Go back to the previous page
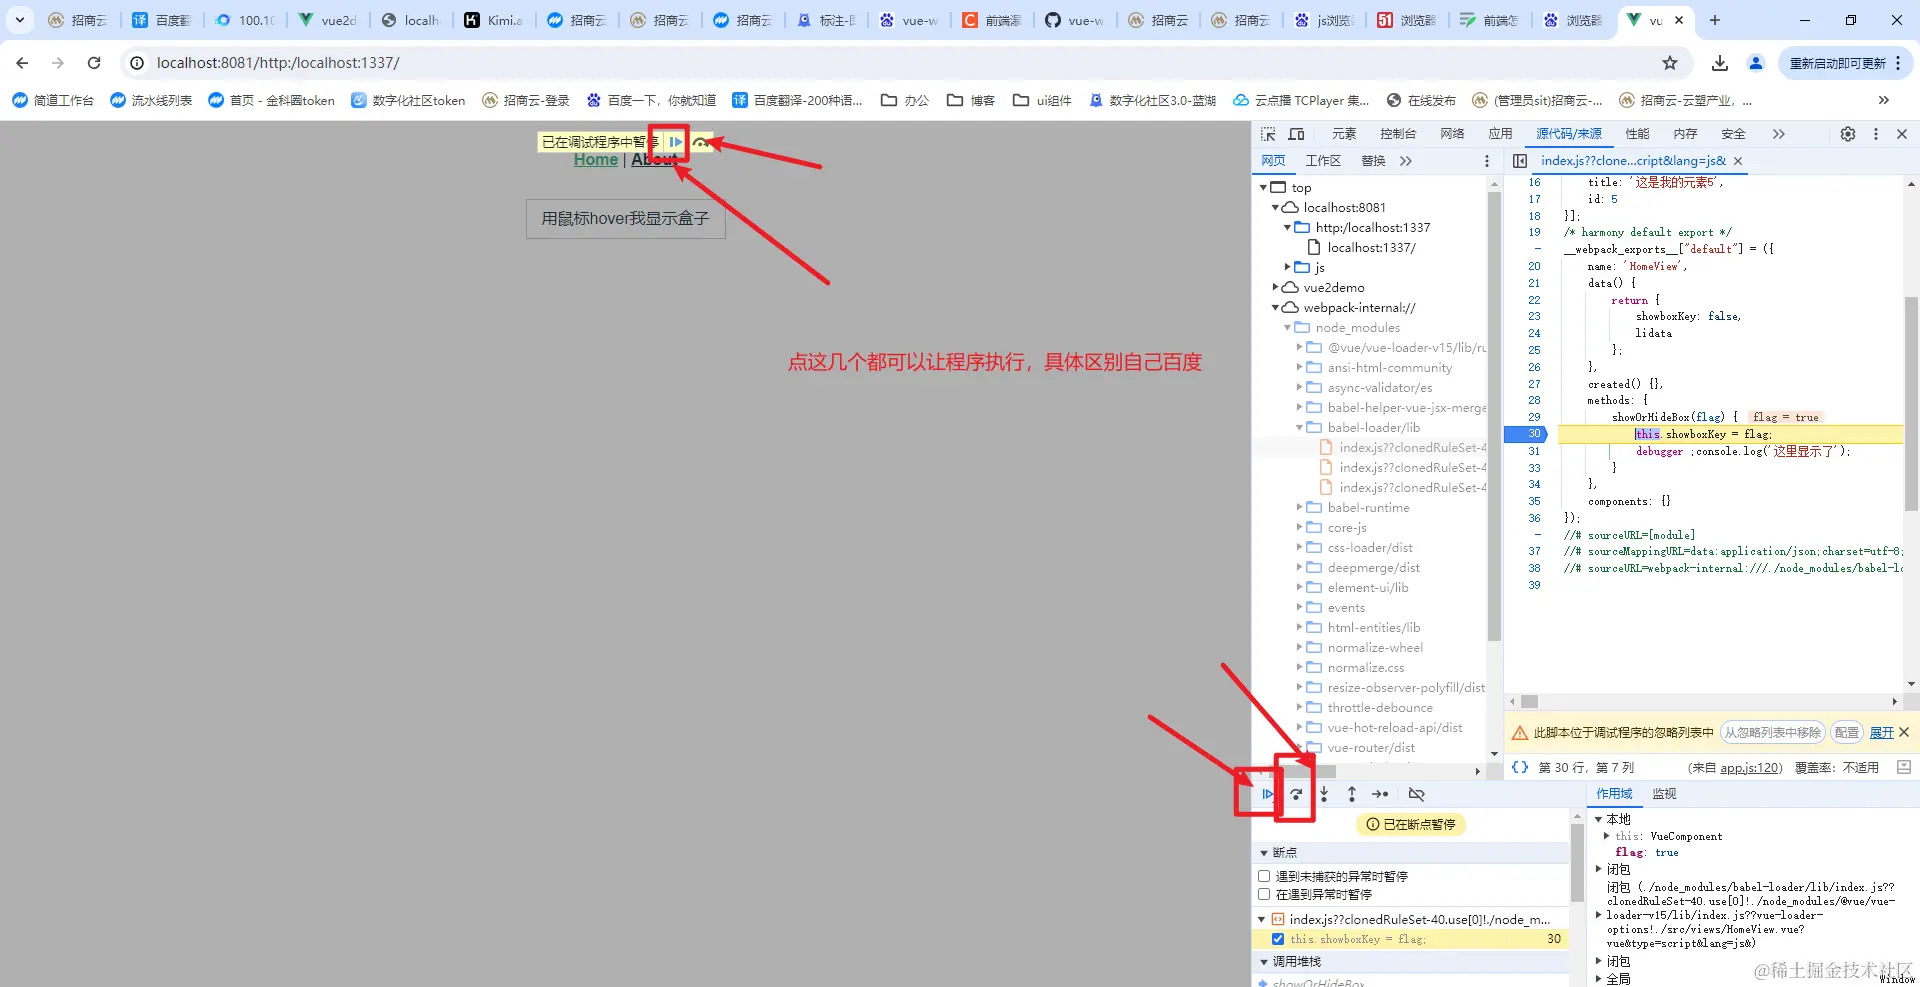The image size is (1920, 987). coord(22,63)
